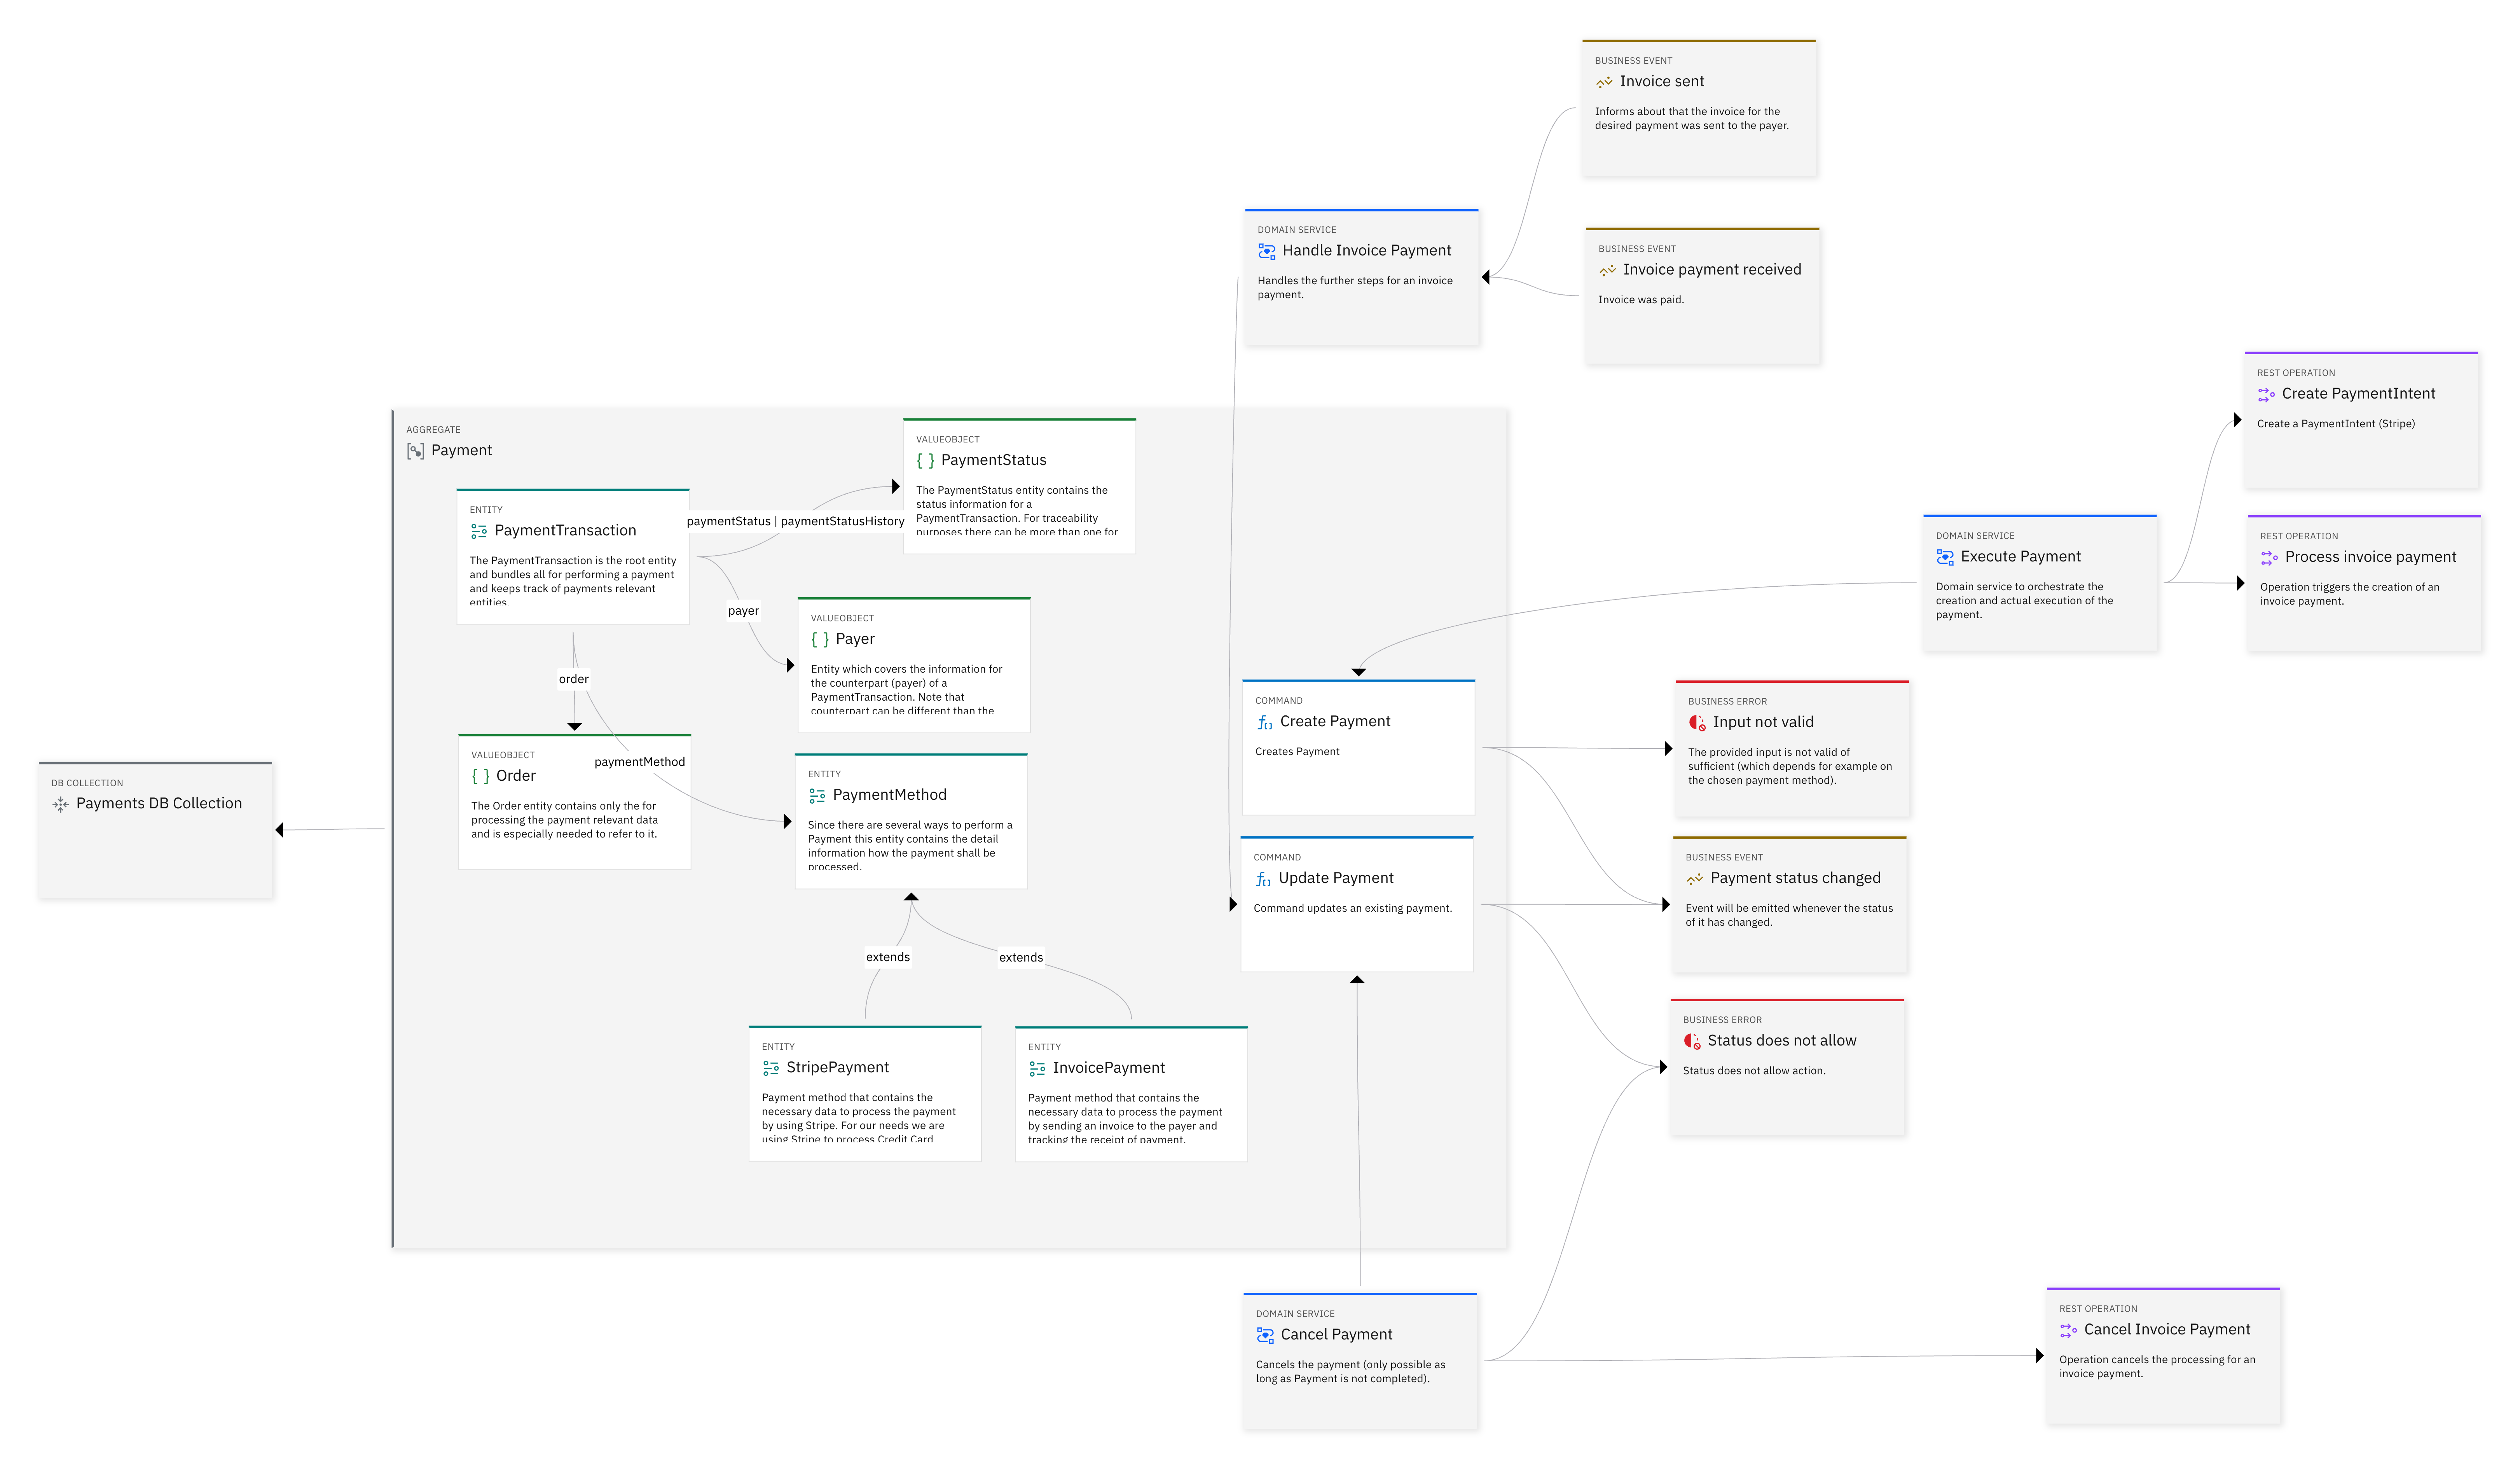Select the 'extends' label above StripePayment

[x=888, y=957]
